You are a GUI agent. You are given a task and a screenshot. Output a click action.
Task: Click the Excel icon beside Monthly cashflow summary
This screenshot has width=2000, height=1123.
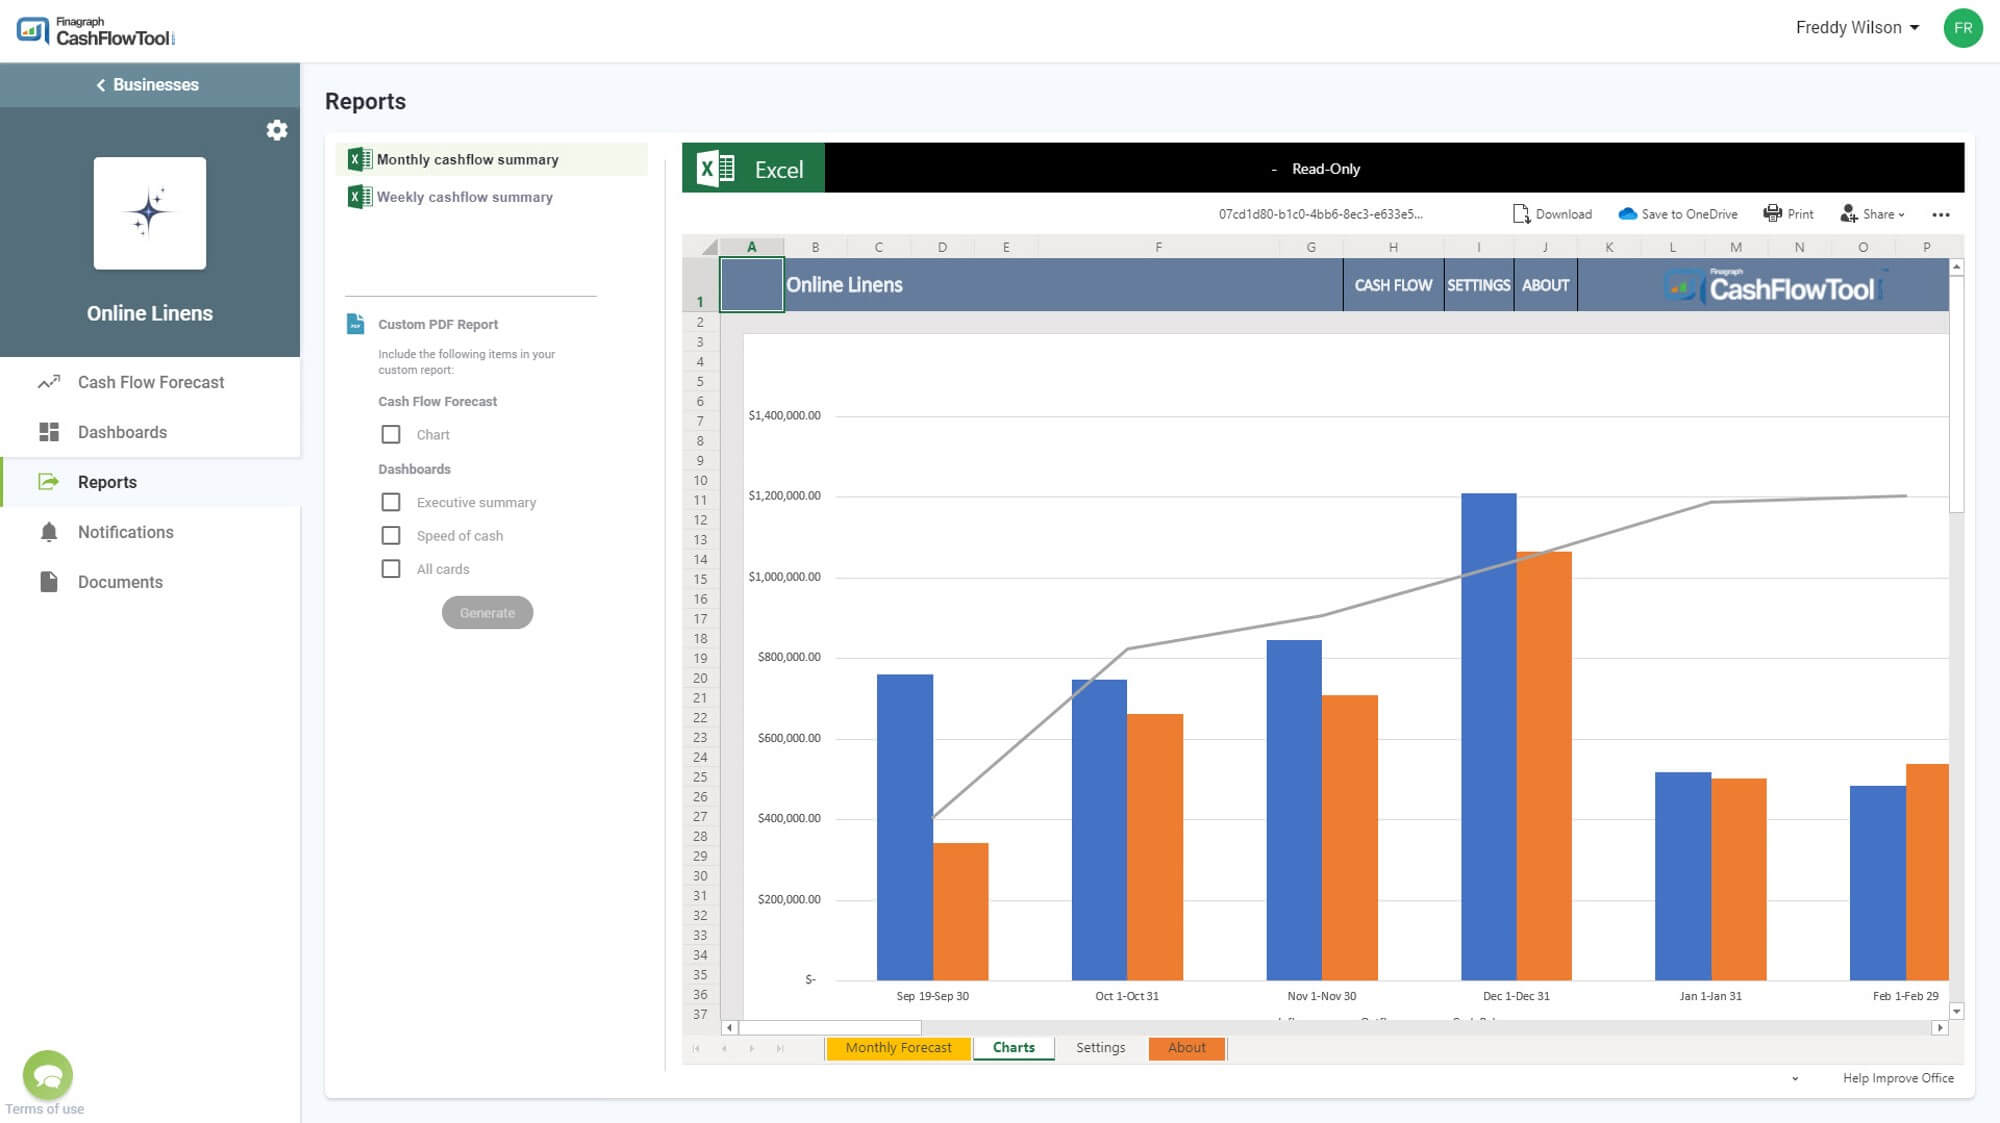click(359, 159)
